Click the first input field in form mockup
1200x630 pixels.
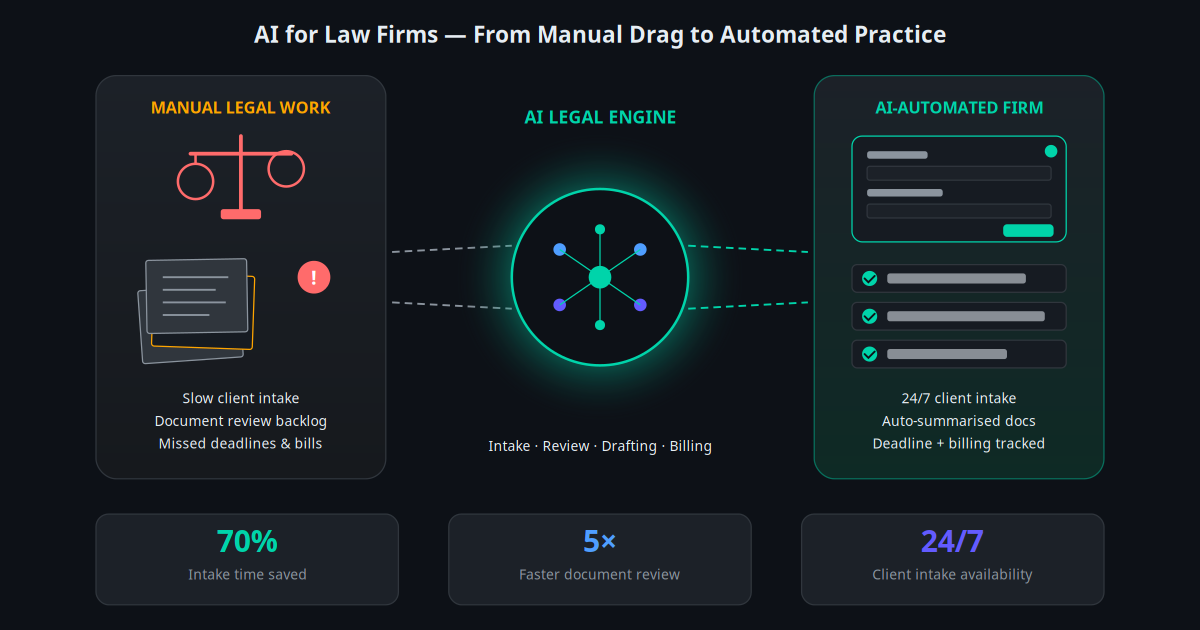click(959, 173)
